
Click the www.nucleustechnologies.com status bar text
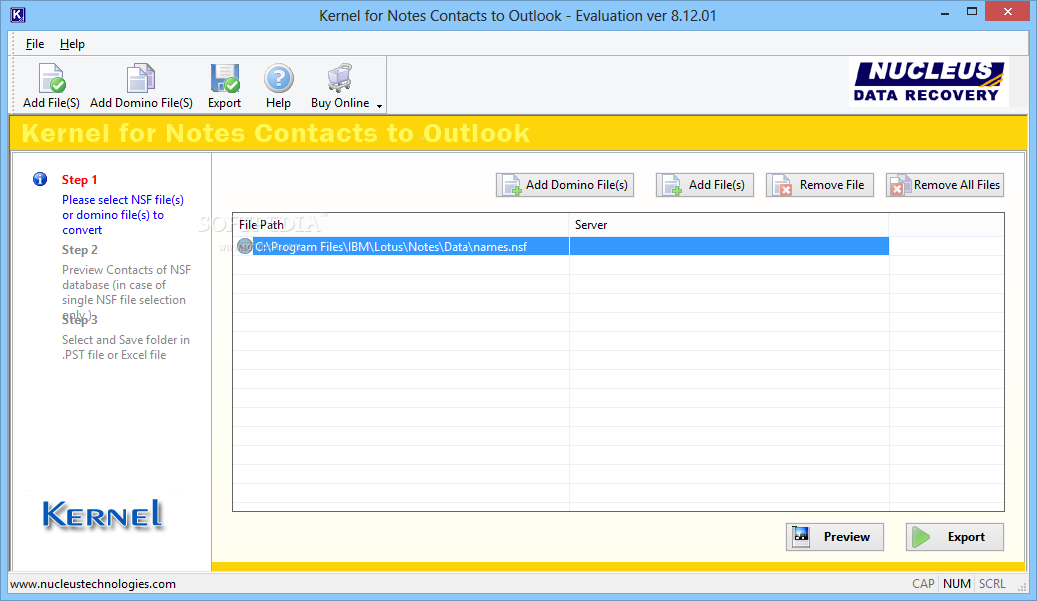[93, 584]
